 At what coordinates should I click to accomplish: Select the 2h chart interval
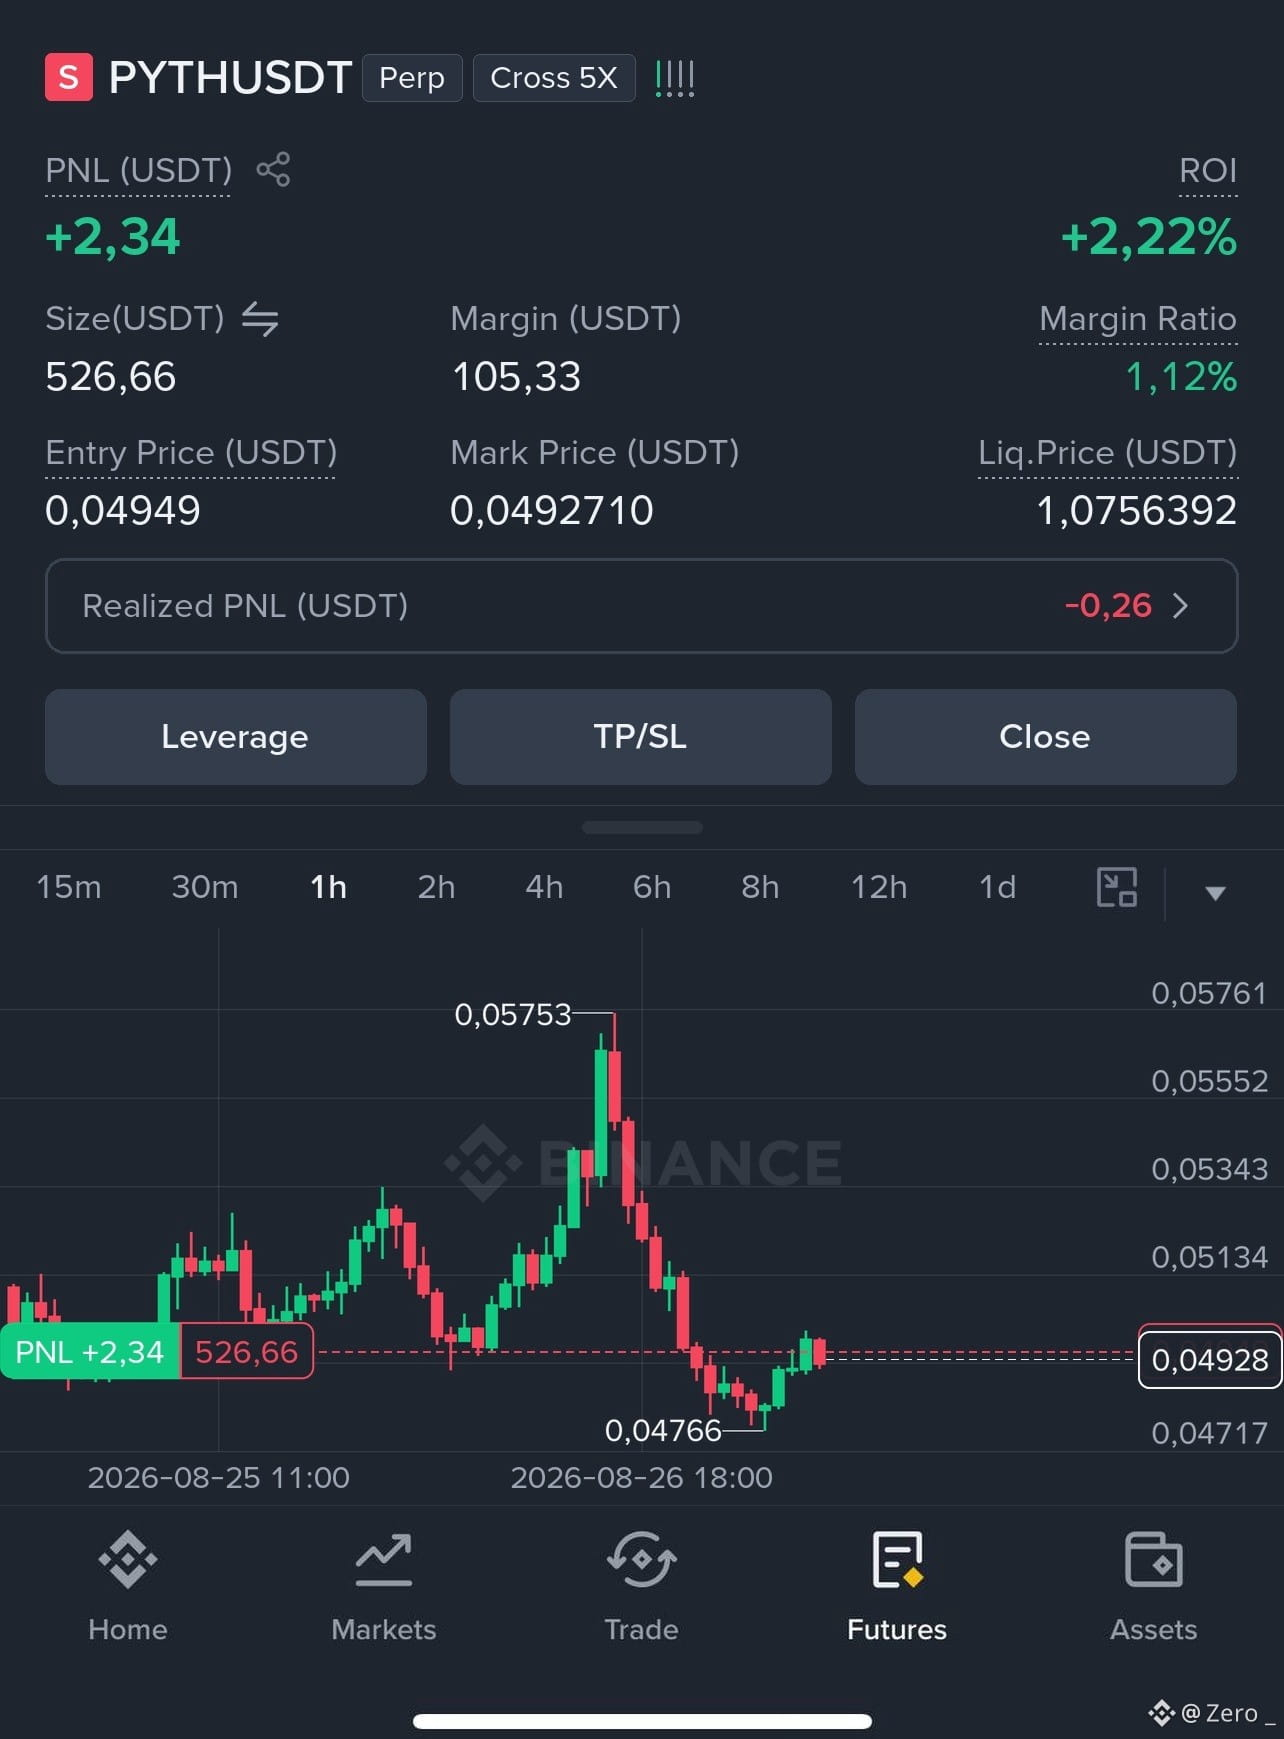[436, 887]
